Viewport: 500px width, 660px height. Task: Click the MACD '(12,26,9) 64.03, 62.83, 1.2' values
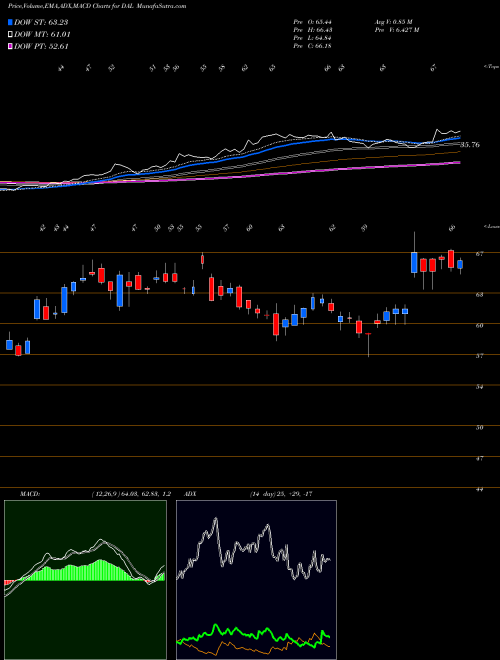[x=131, y=494]
